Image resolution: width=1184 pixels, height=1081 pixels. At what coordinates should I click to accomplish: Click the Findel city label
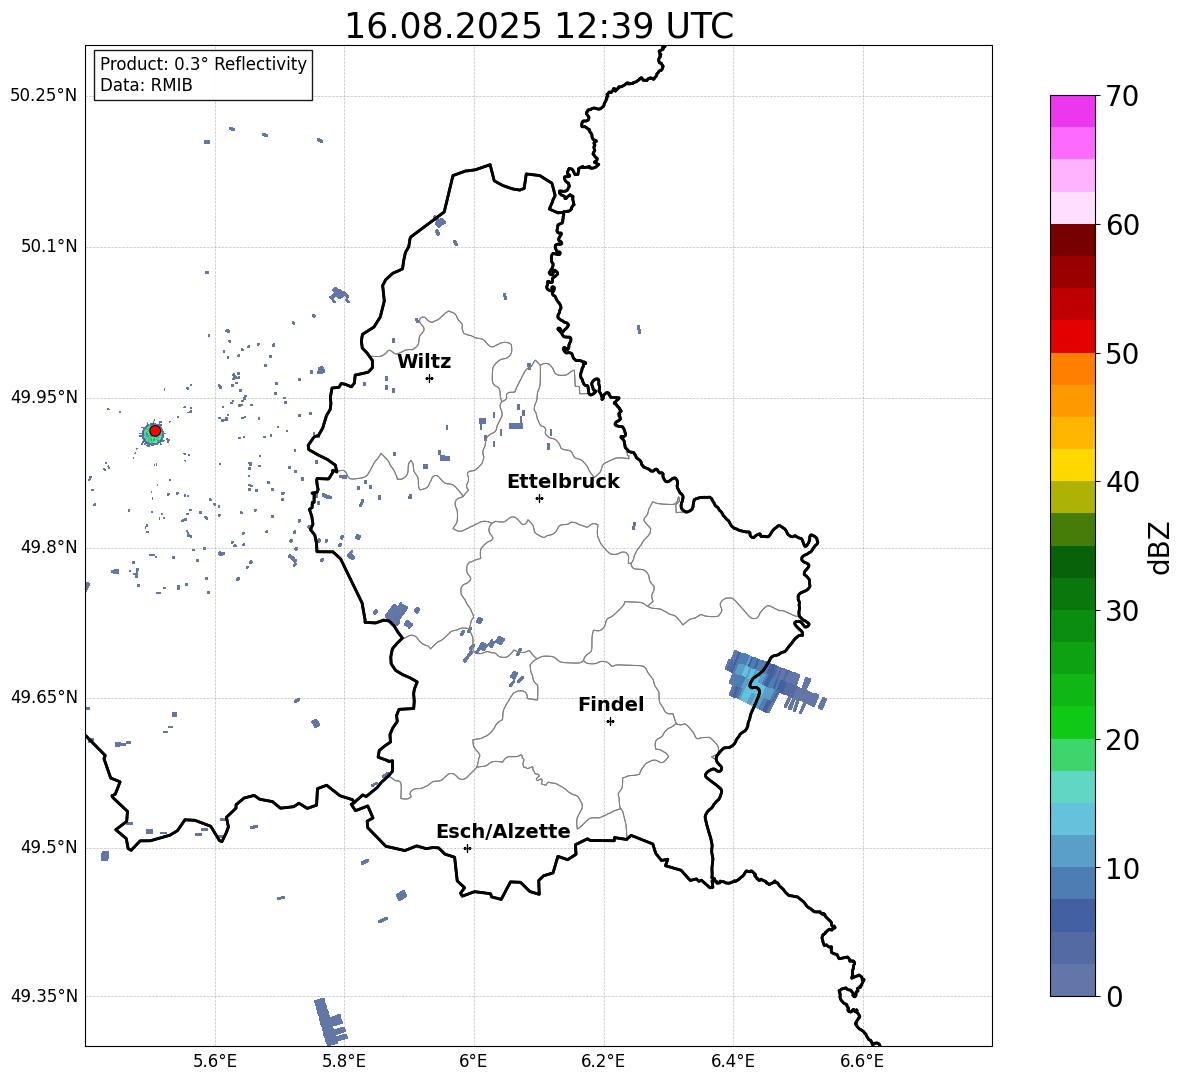(611, 704)
